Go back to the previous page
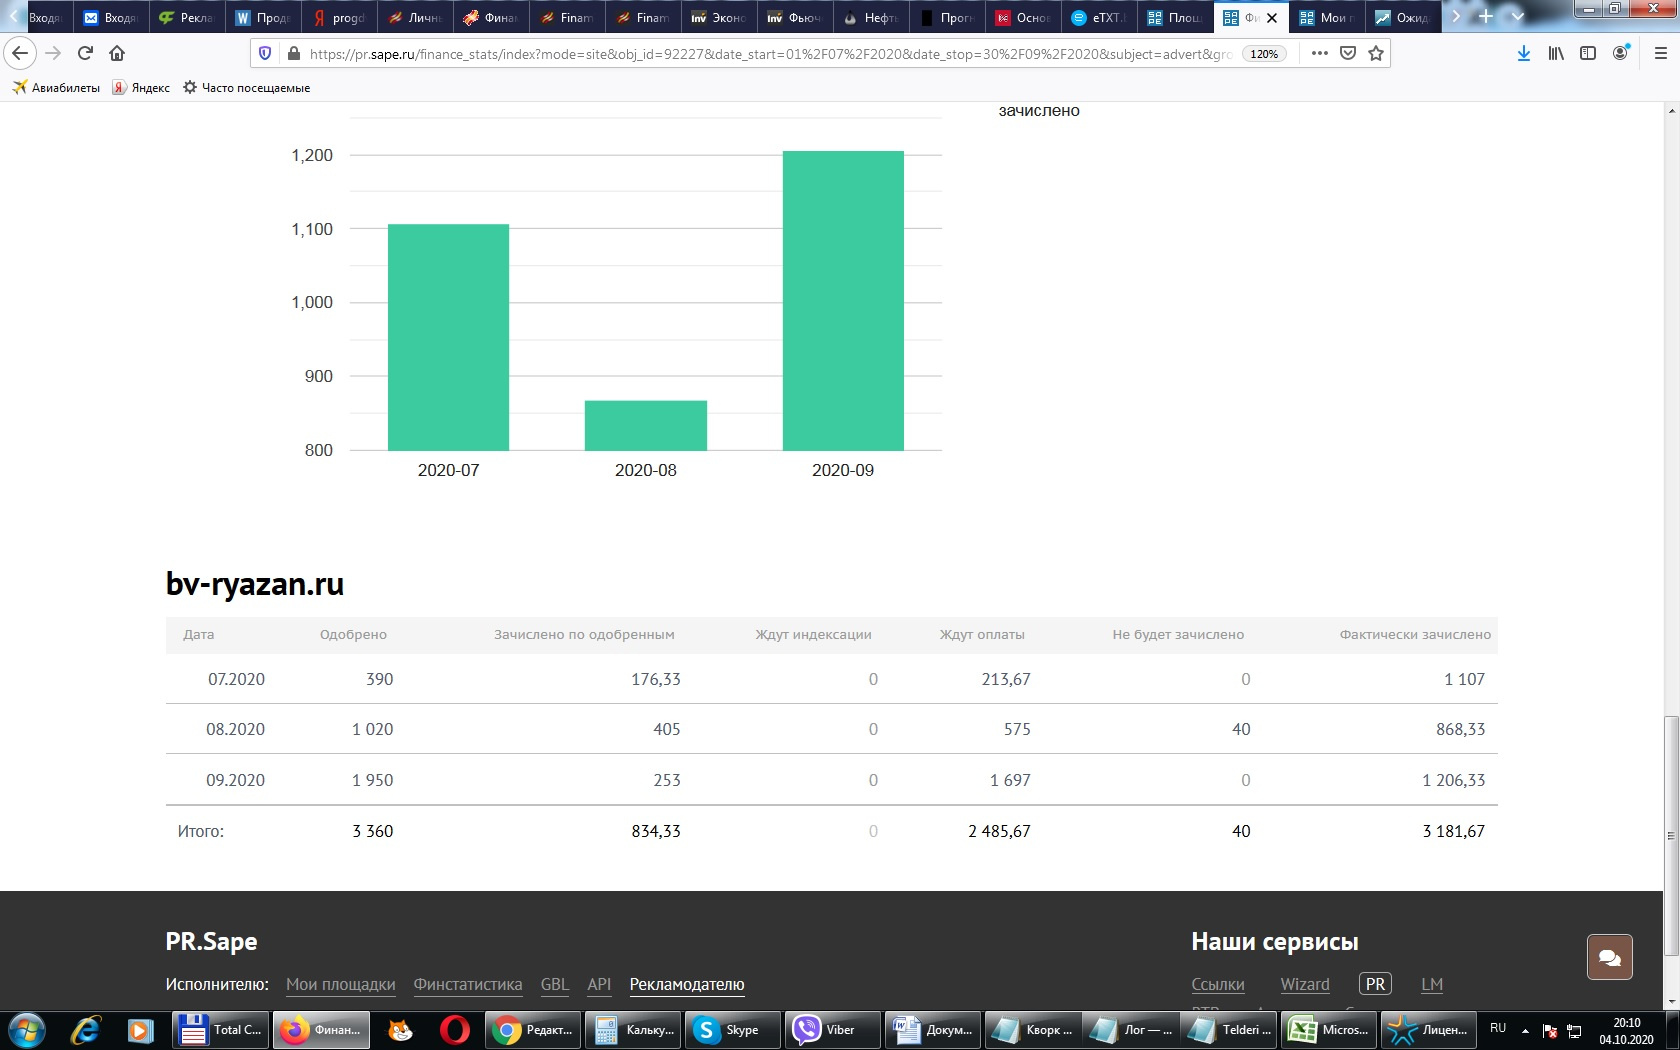Image resolution: width=1680 pixels, height=1050 pixels. [20, 53]
